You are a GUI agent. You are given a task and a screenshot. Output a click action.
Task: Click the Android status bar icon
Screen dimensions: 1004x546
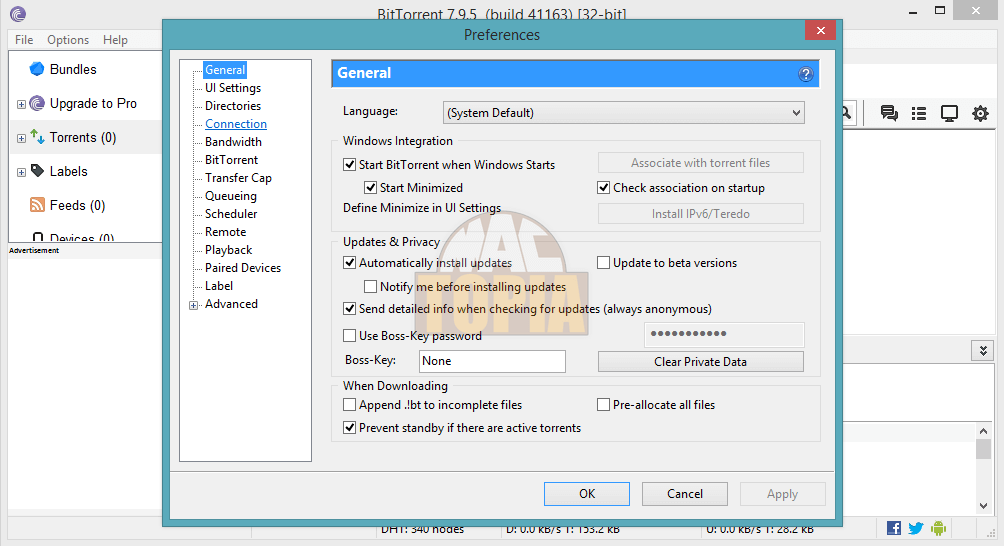pyautogui.click(x=939, y=528)
